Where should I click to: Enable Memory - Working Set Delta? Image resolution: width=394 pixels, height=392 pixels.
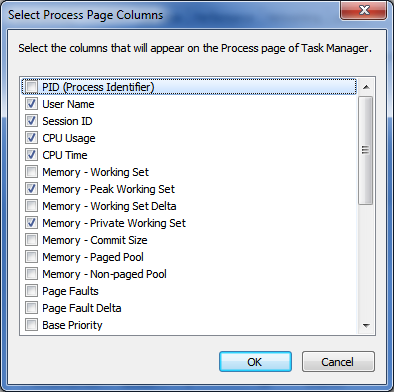click(x=31, y=206)
